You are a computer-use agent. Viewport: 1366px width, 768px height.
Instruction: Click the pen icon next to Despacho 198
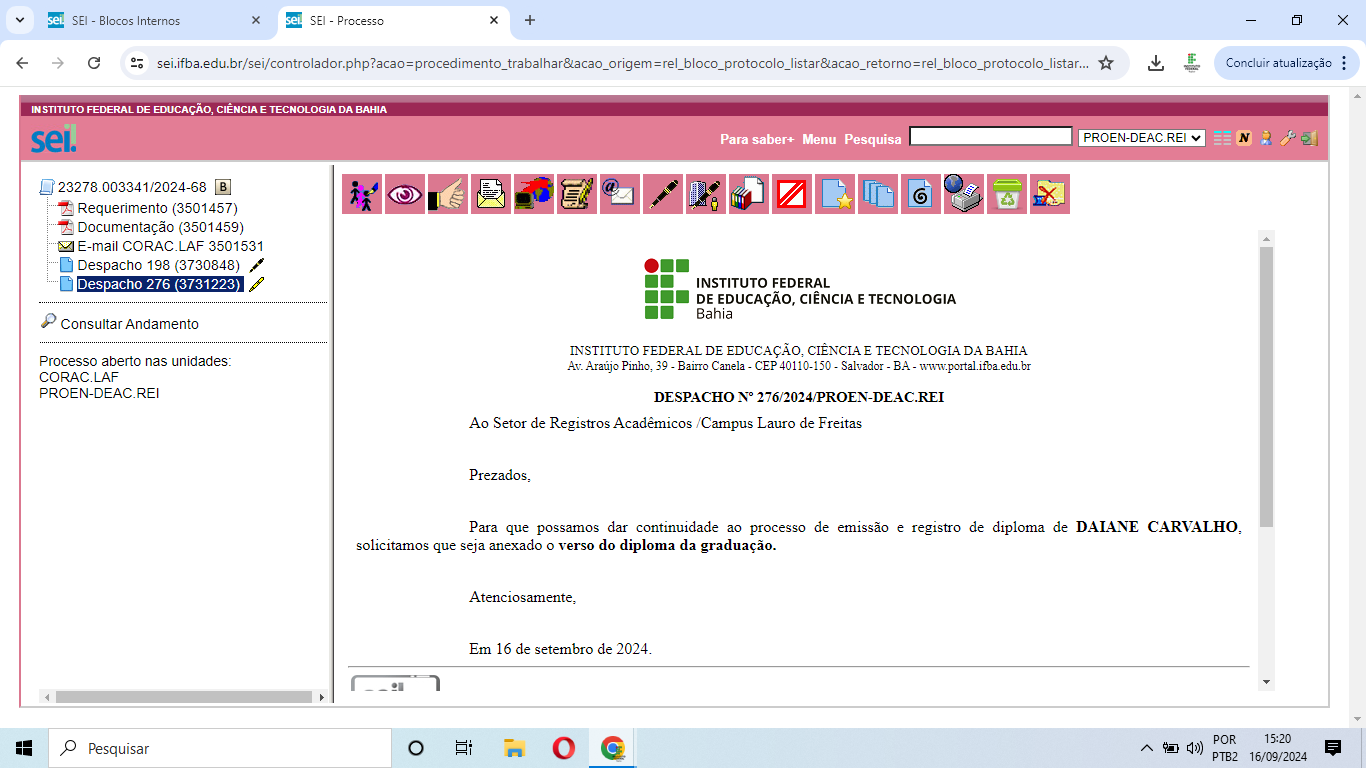click(257, 265)
